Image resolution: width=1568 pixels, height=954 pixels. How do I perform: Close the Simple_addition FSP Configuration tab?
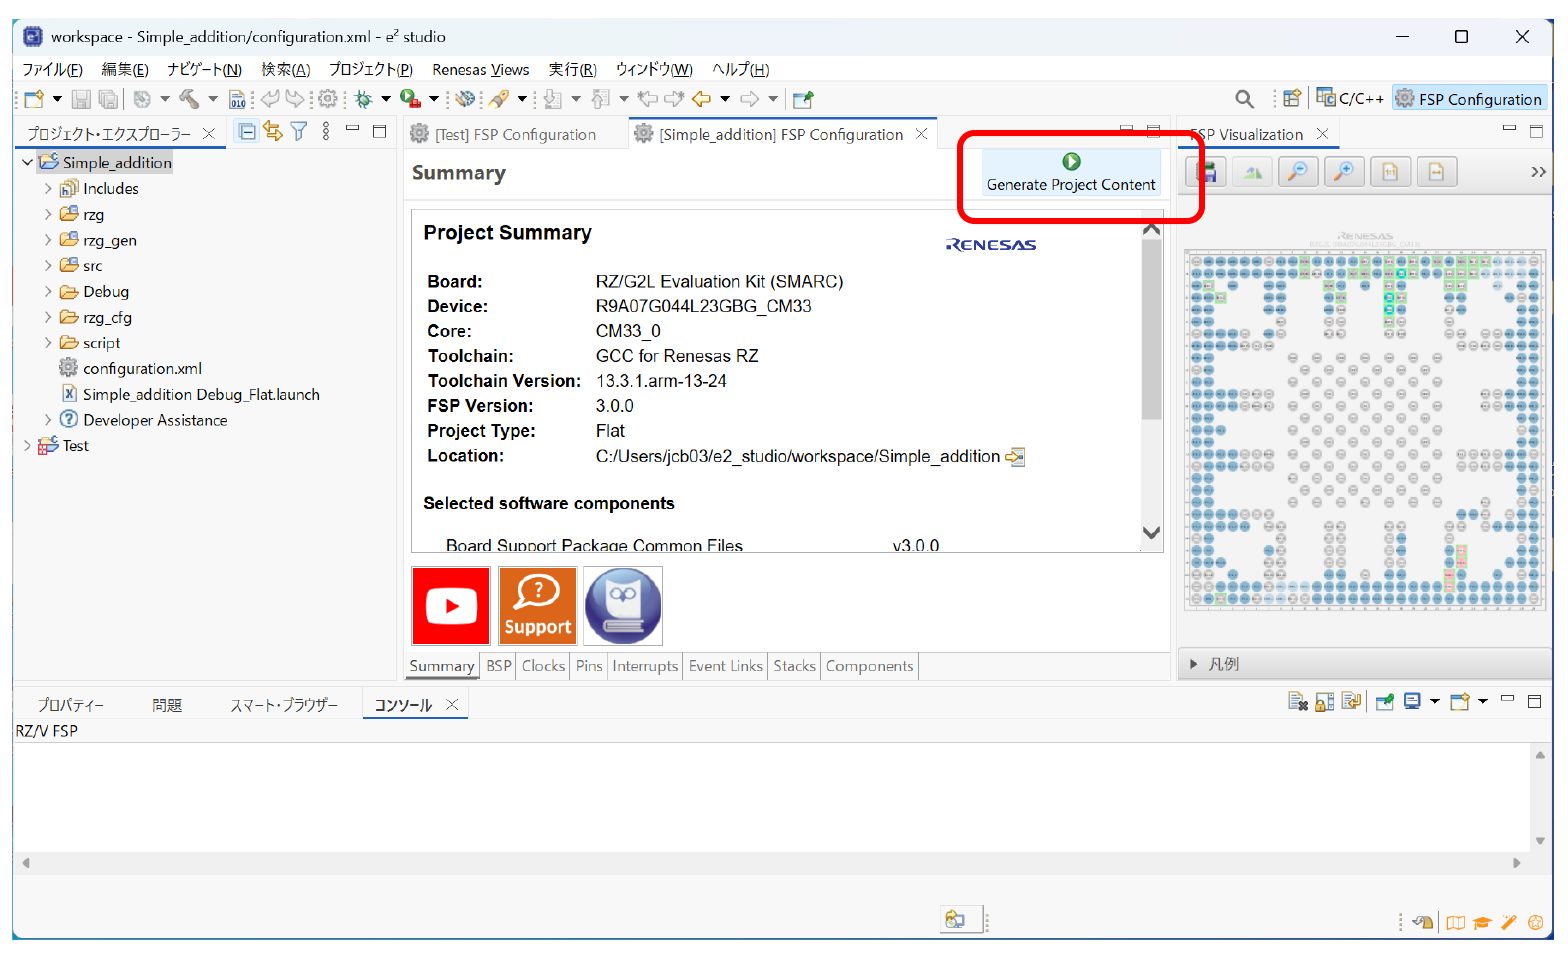(921, 134)
